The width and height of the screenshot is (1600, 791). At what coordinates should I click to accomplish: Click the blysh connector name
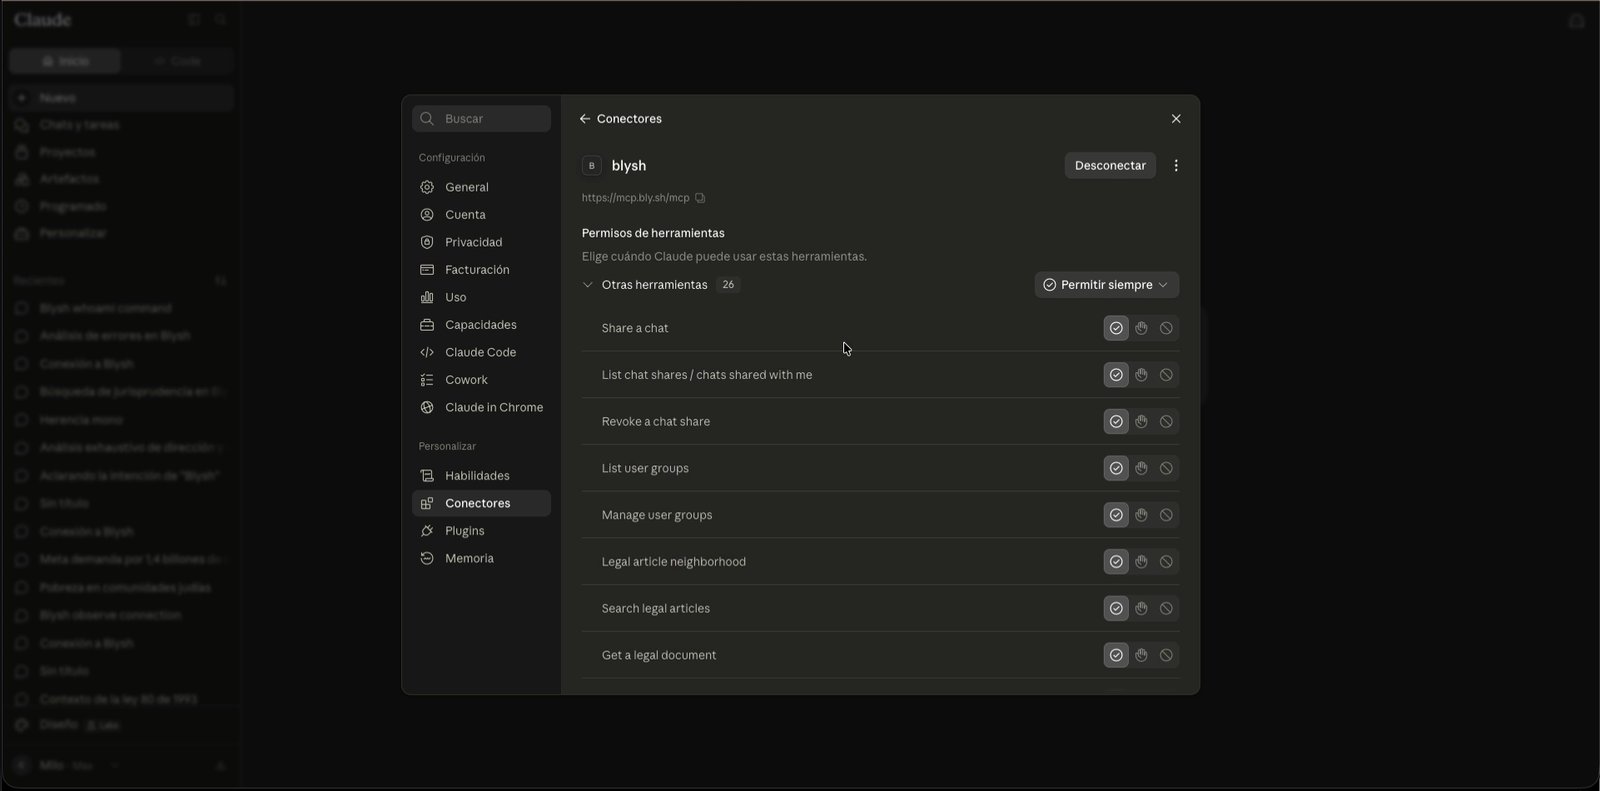629,166
